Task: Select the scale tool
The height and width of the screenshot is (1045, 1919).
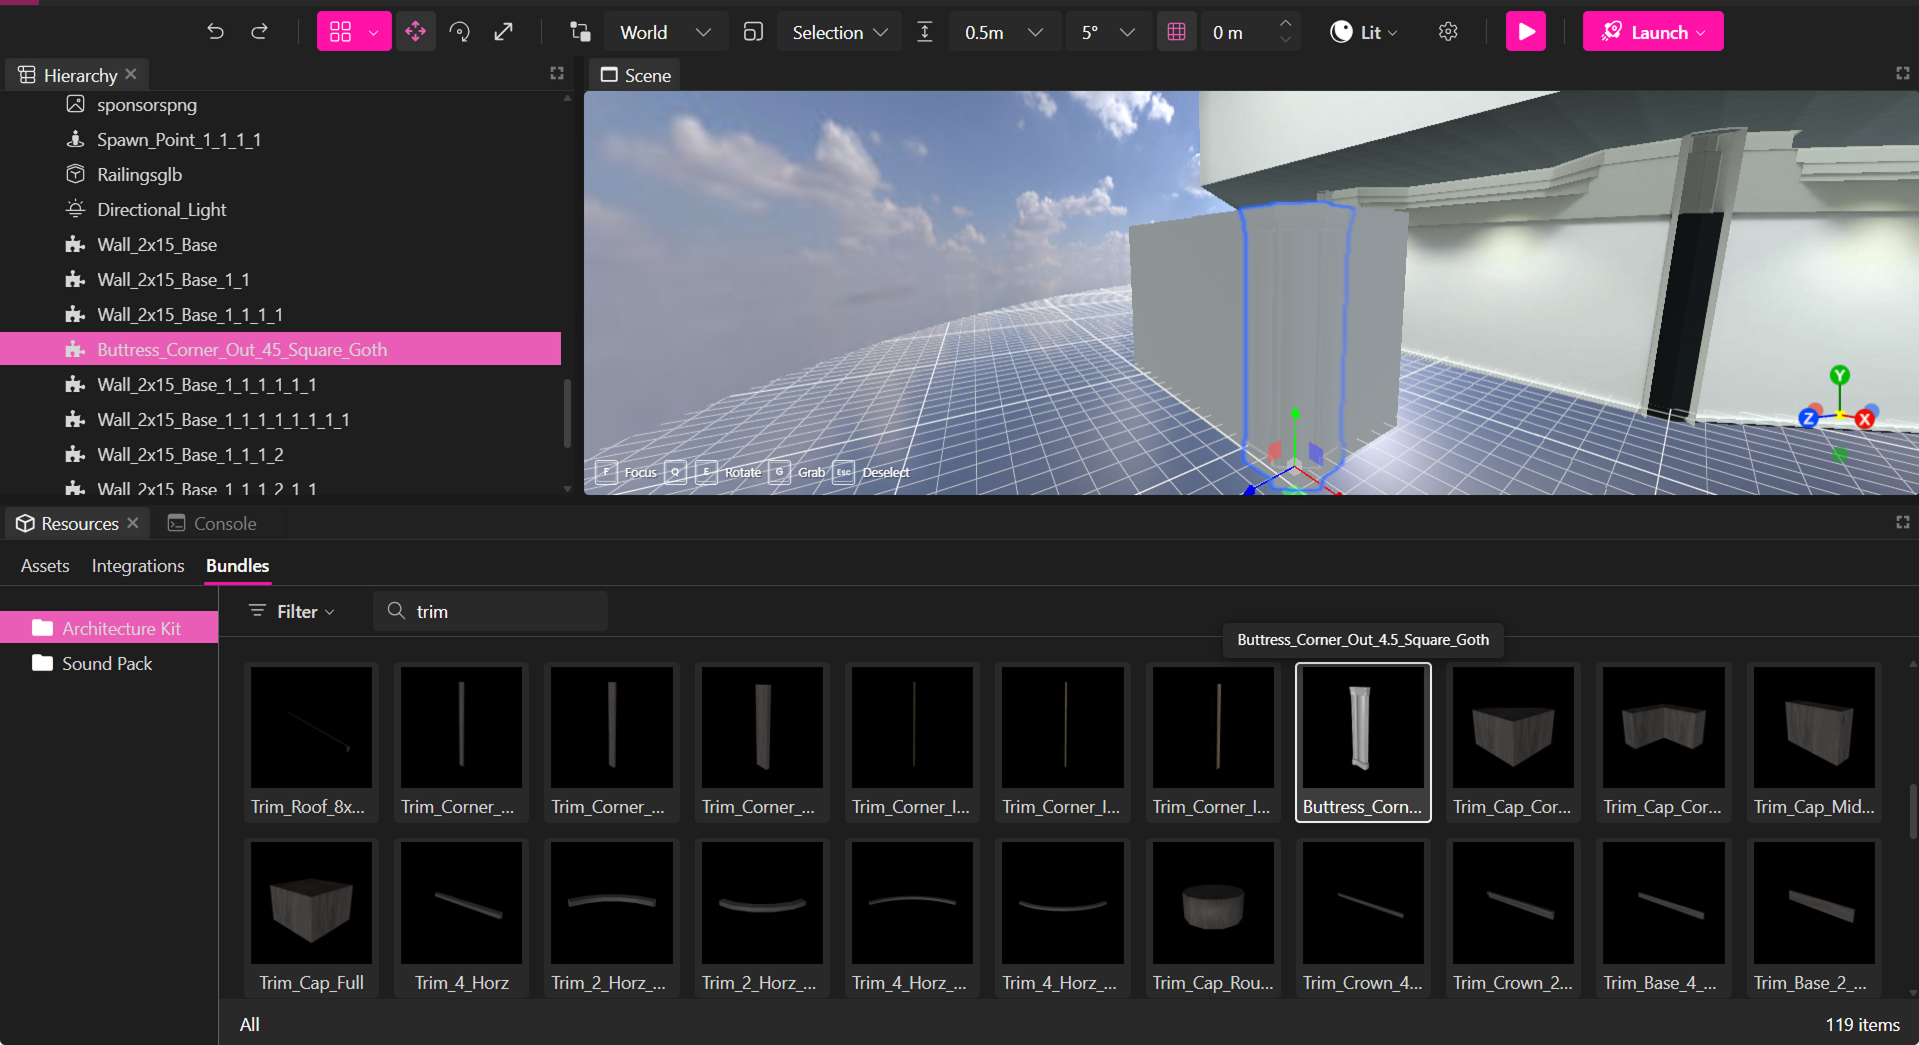Action: 504,32
